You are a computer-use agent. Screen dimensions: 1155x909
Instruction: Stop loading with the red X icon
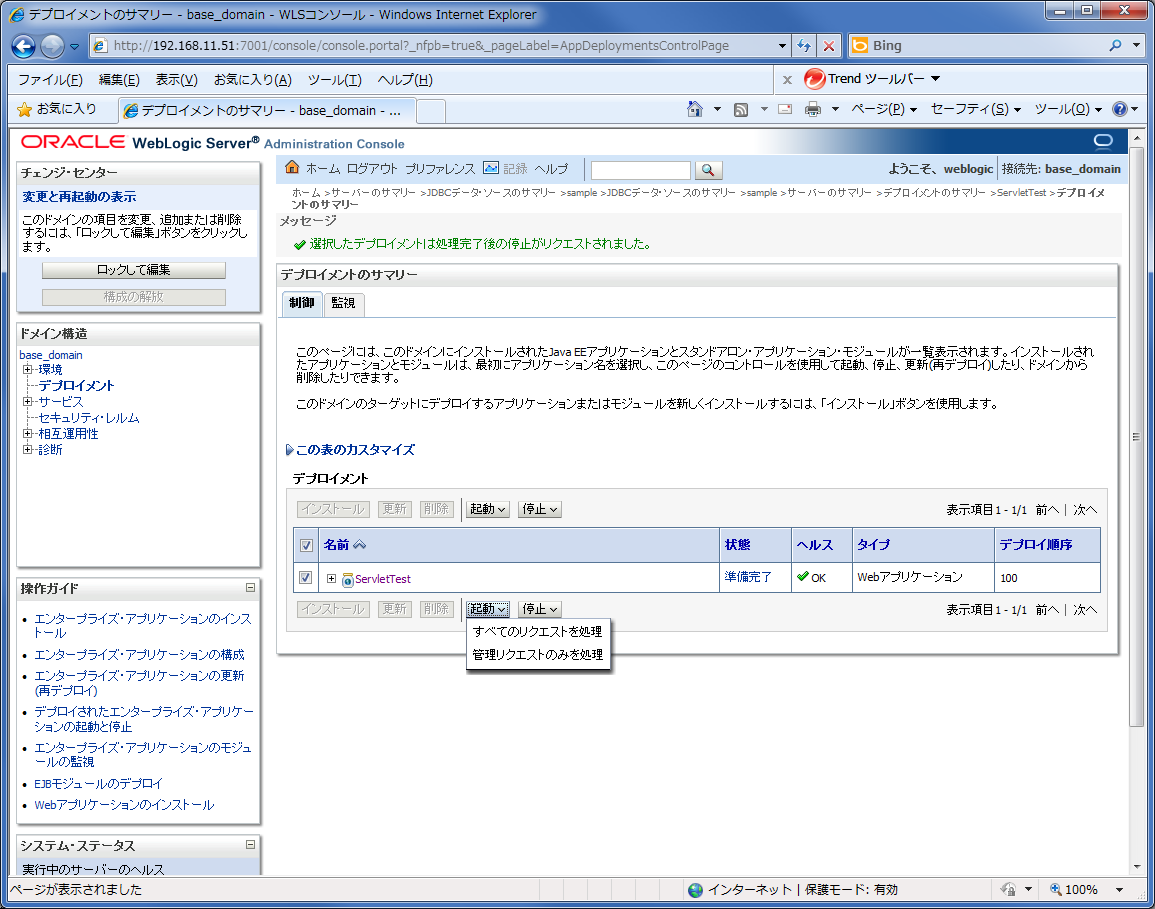click(829, 46)
